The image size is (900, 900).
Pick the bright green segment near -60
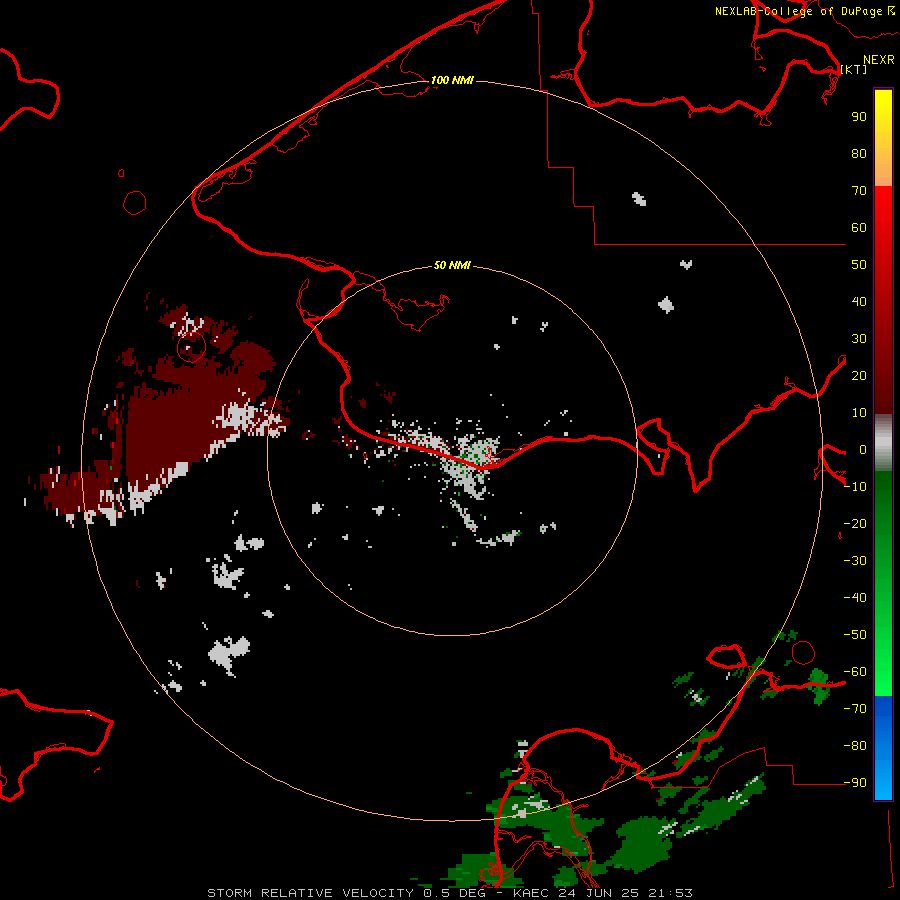[883, 677]
